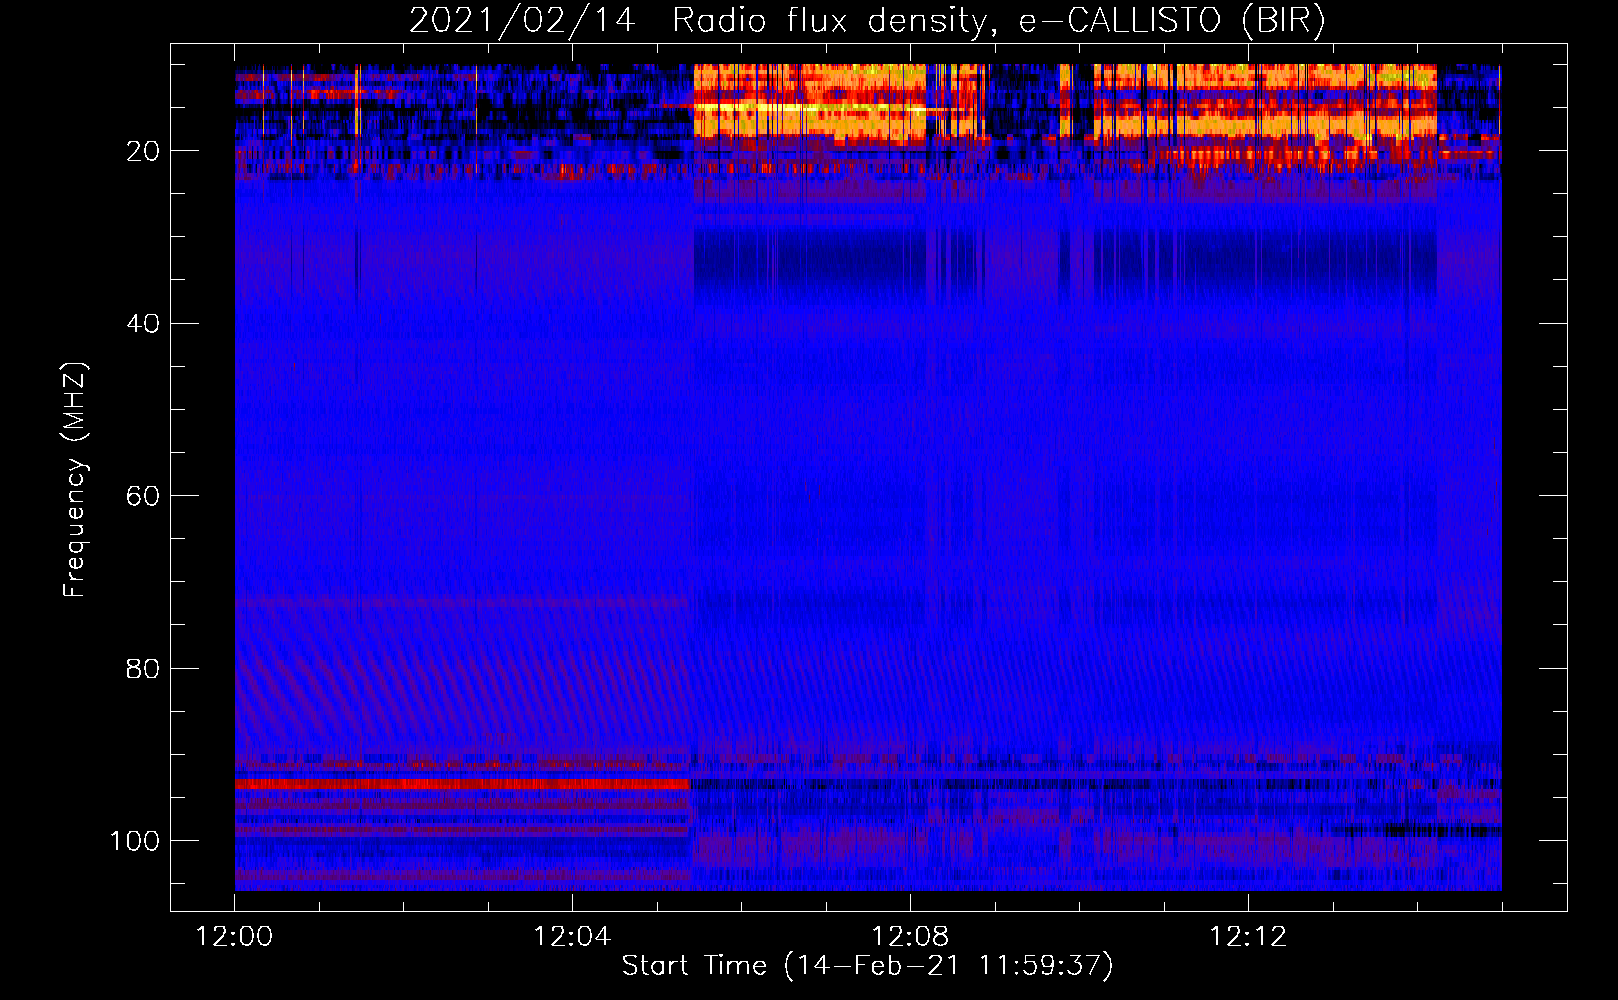Click the plot title '2021/02/14 Radio flux density'
The image size is (1618, 1000).
pos(867,20)
